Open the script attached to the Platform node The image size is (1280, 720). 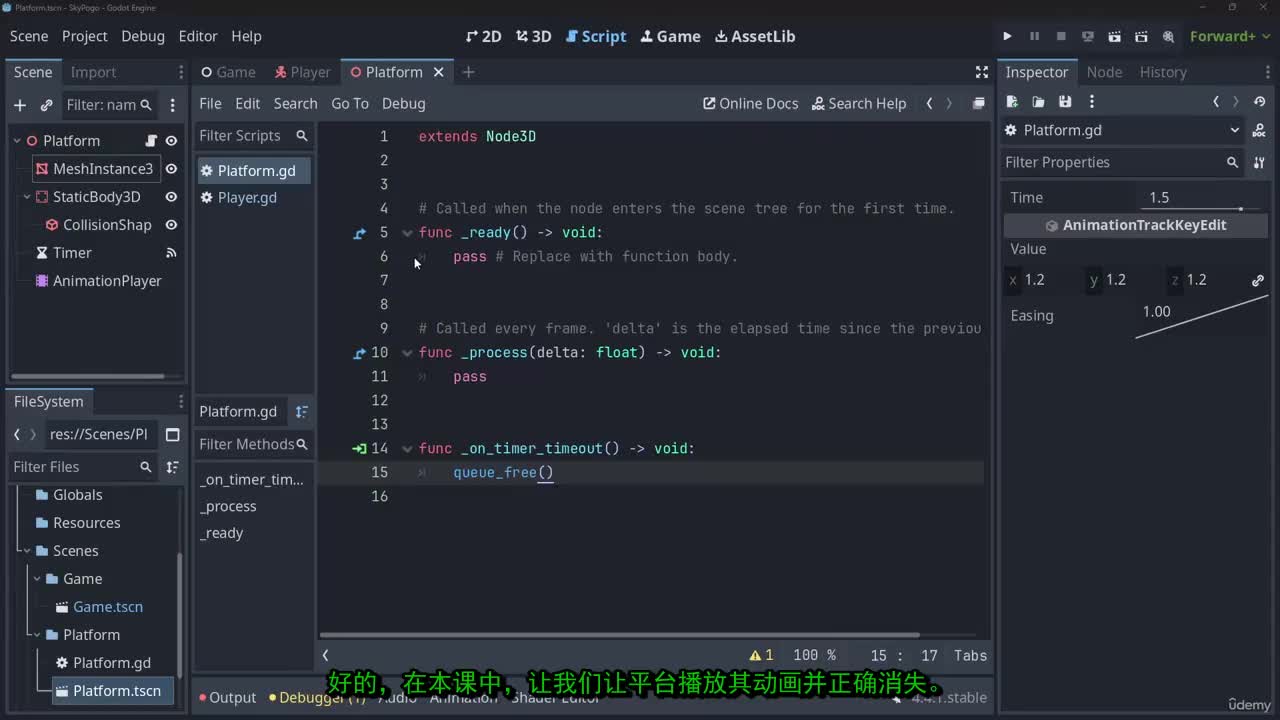pos(152,141)
